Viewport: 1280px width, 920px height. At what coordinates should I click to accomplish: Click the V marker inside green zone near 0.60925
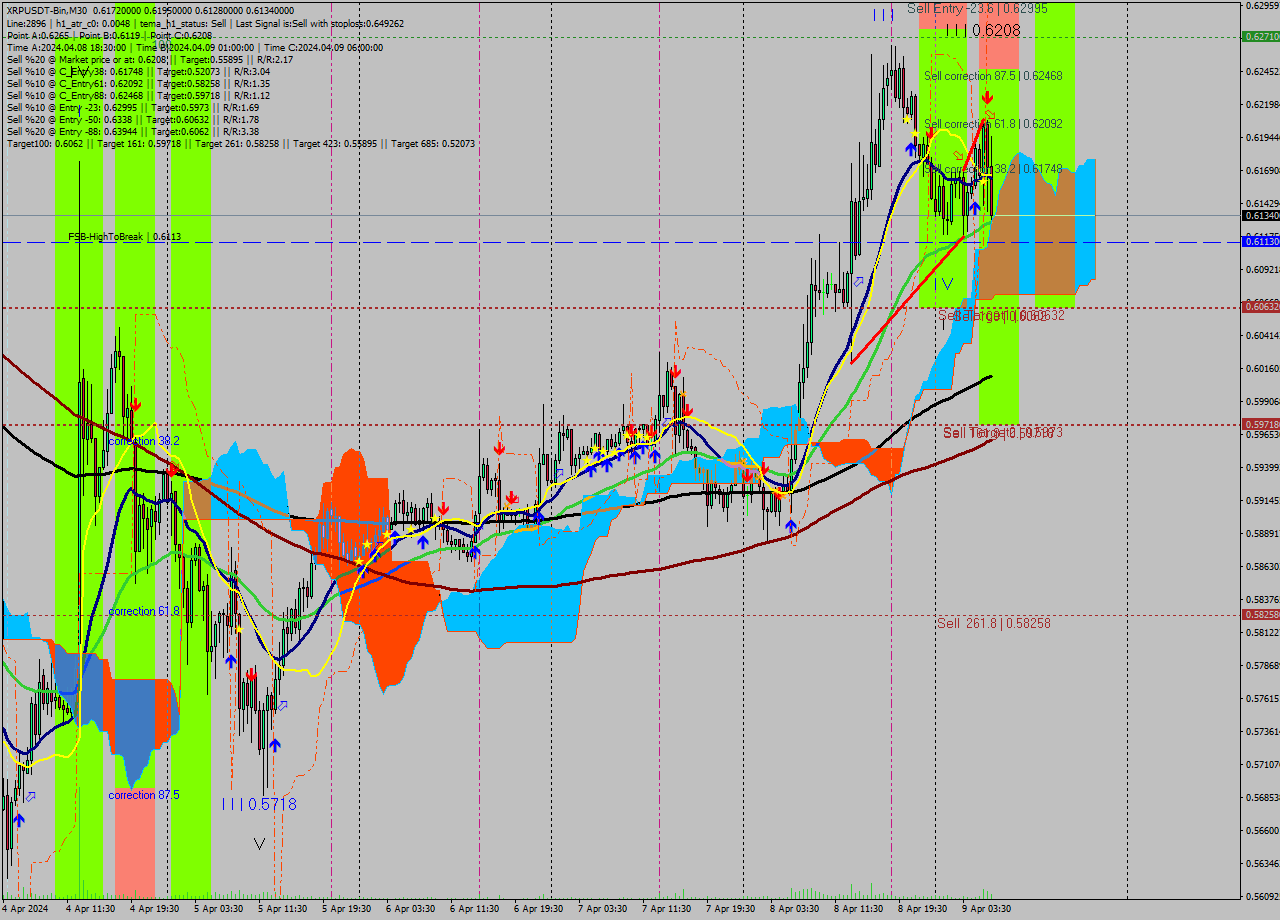pyautogui.click(x=946, y=283)
